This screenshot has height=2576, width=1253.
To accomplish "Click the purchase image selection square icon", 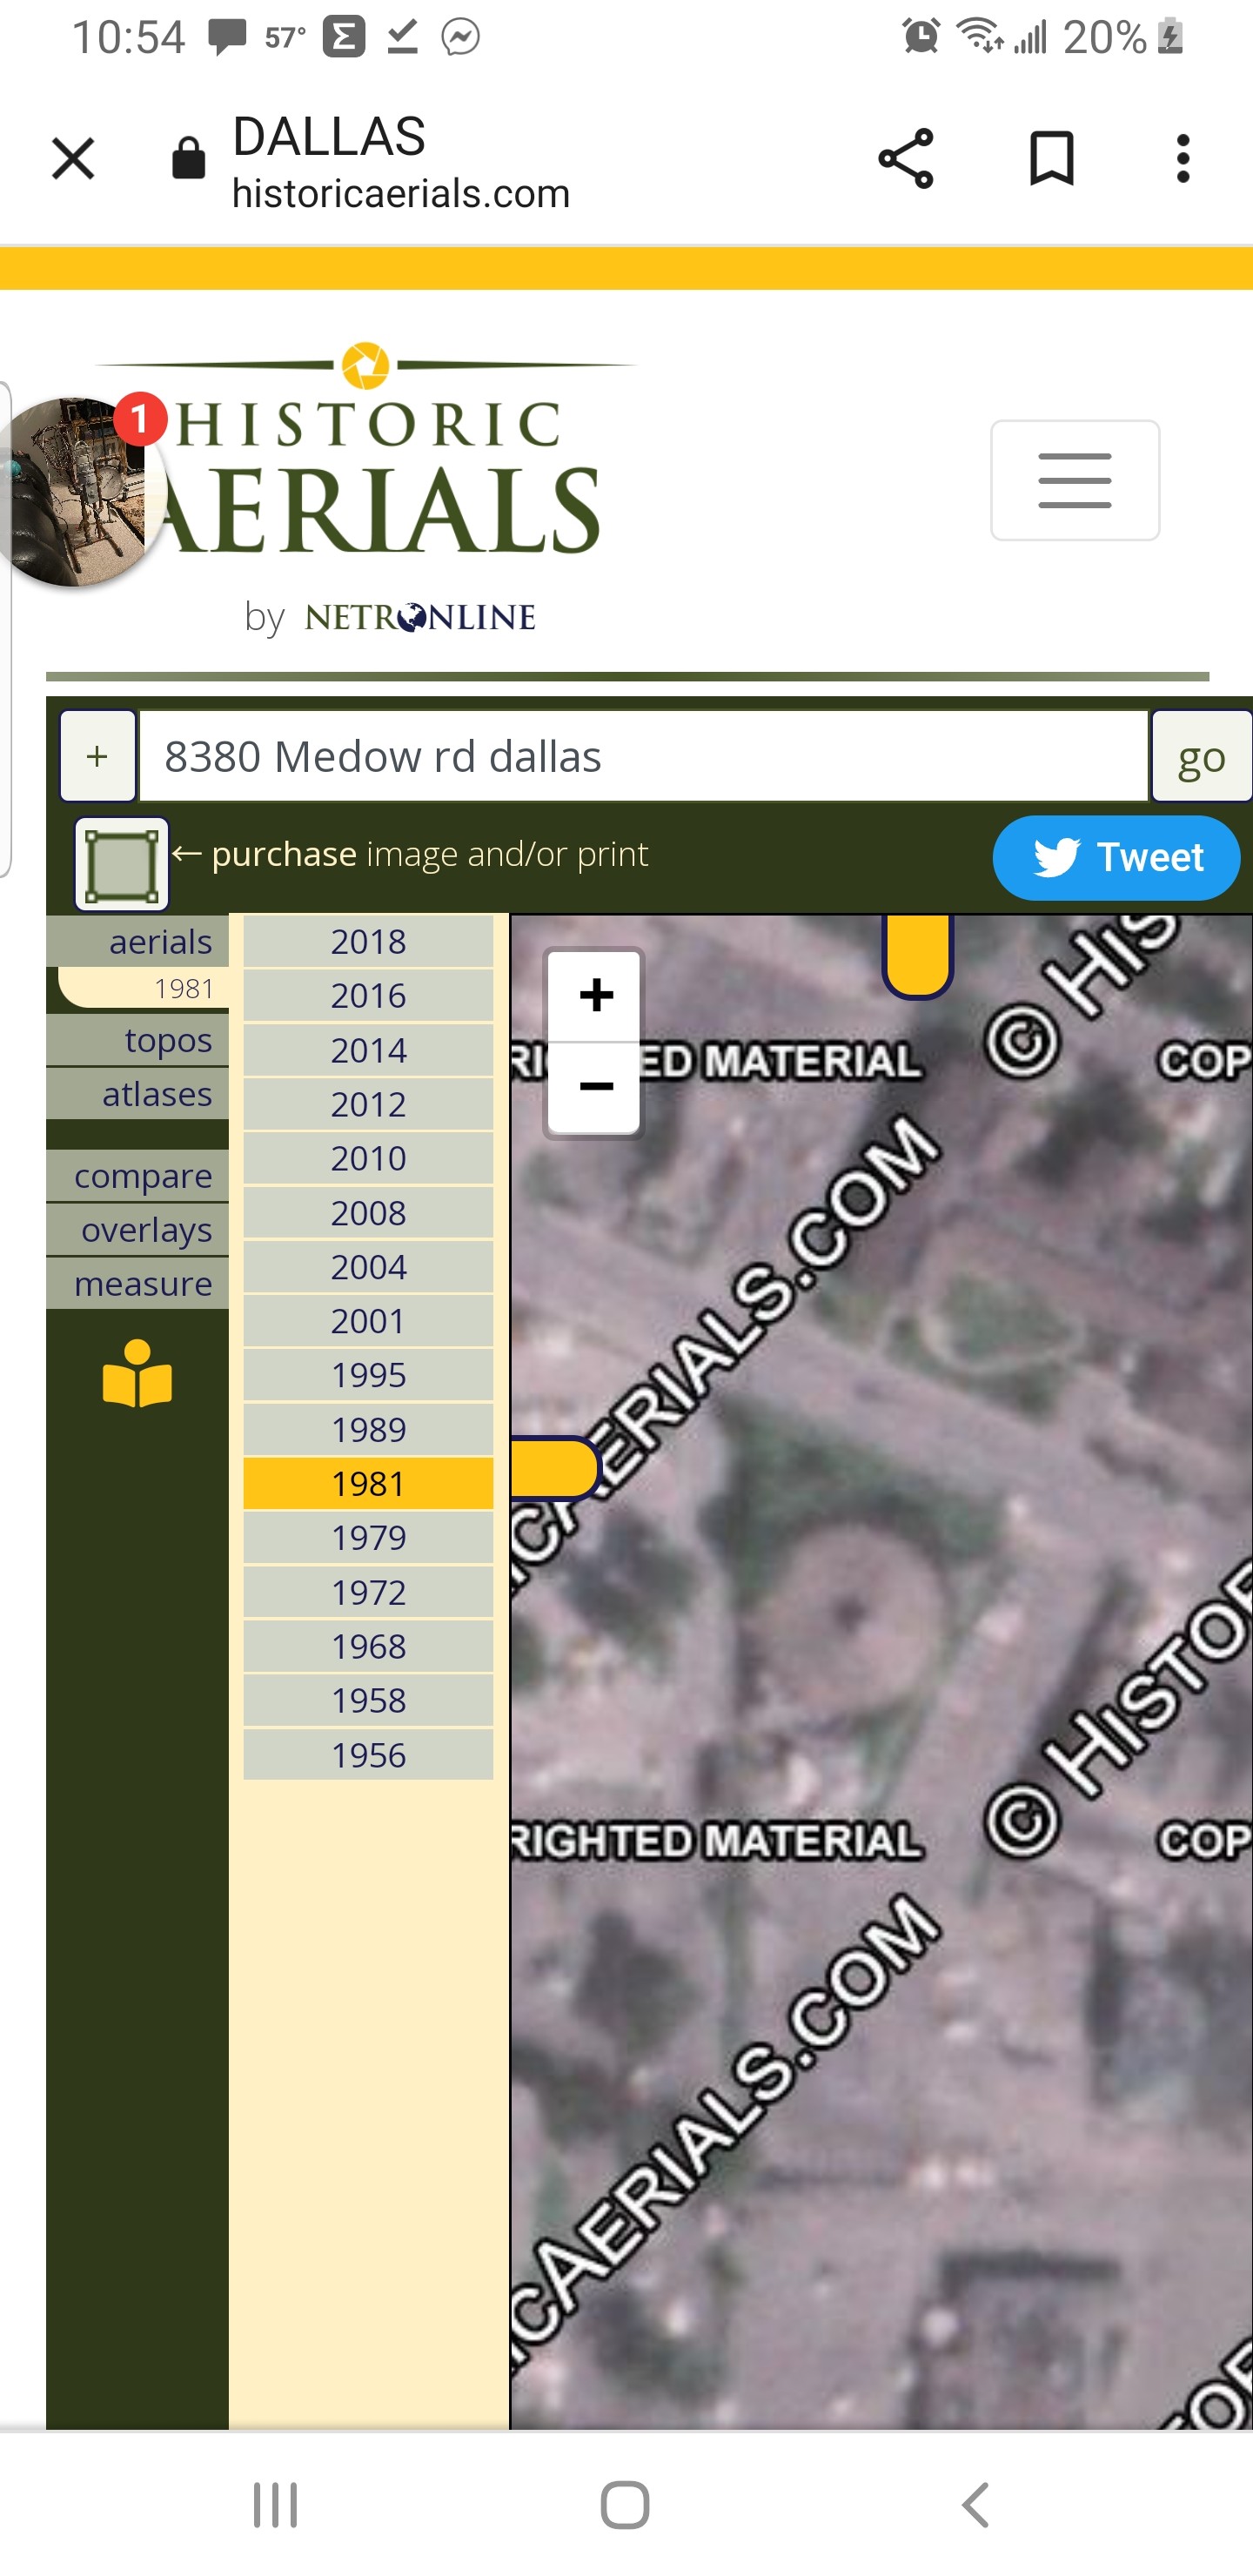I will click(122, 863).
